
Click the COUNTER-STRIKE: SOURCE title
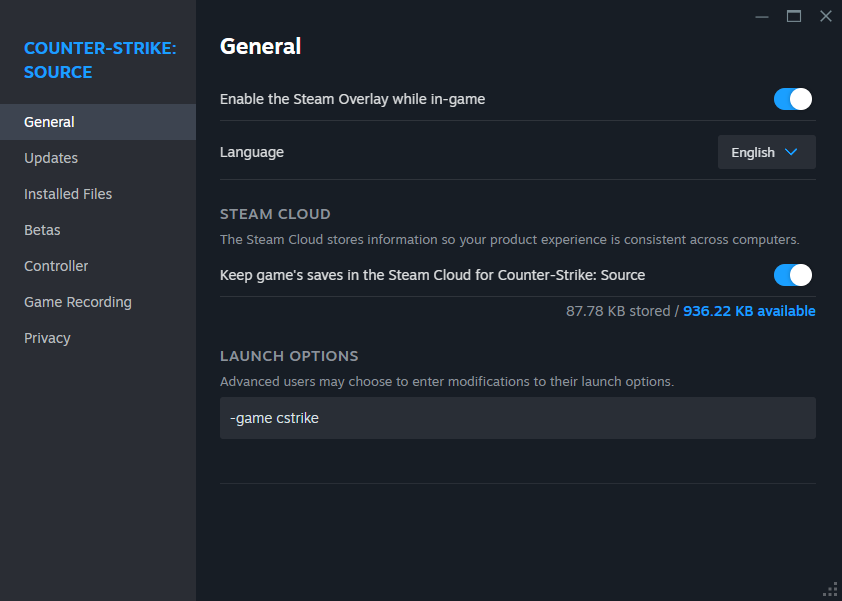click(100, 60)
